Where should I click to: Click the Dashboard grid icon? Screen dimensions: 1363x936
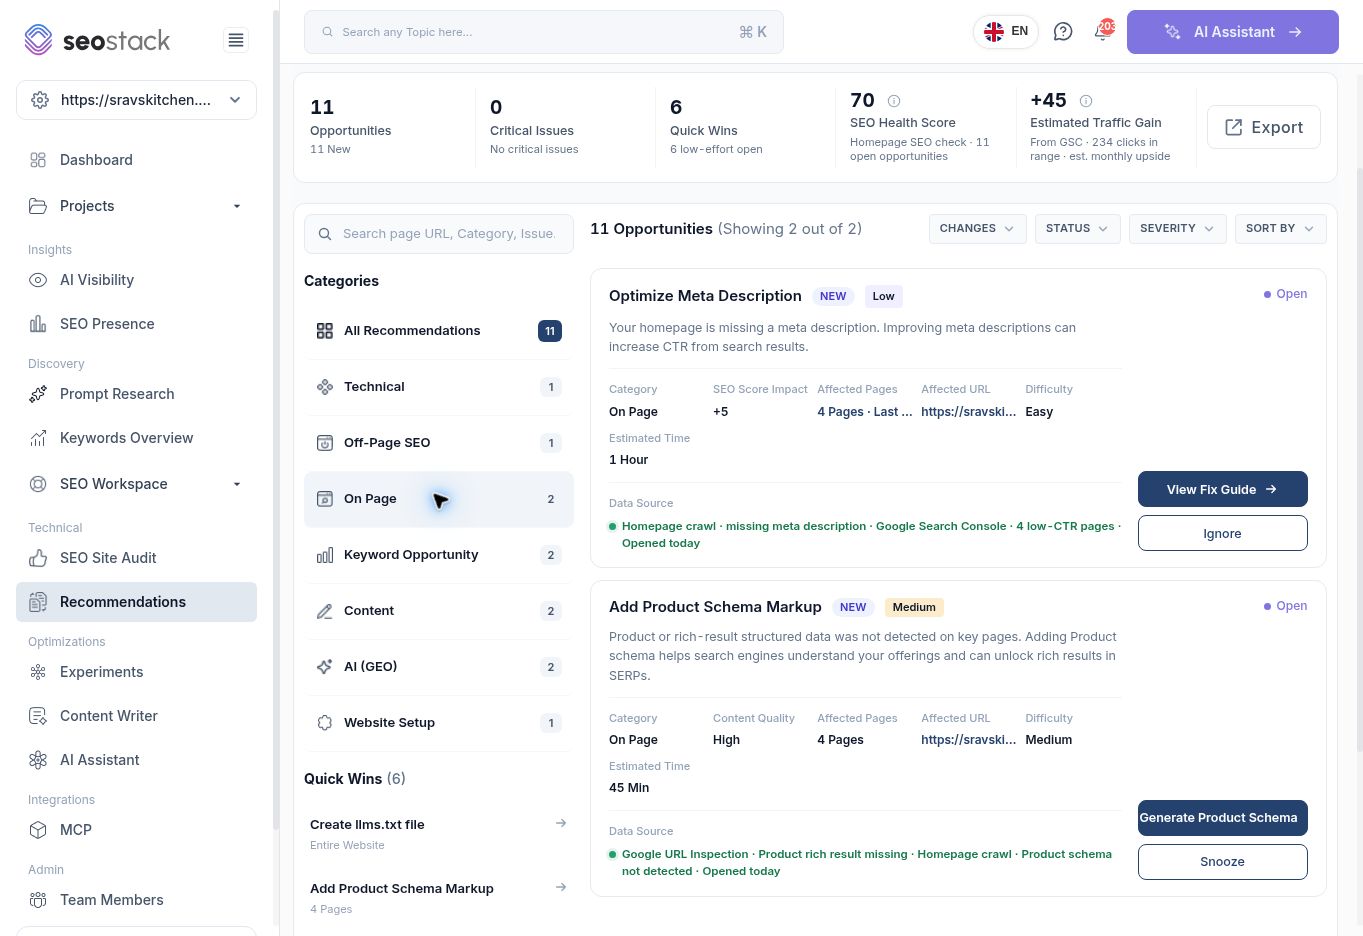click(x=38, y=160)
